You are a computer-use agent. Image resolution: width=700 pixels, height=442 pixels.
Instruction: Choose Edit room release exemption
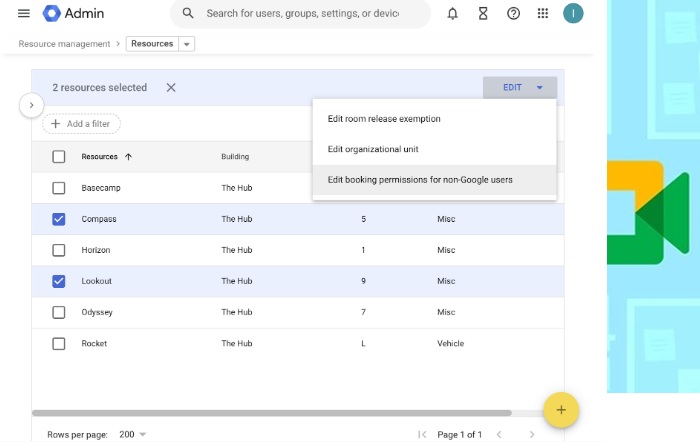pos(384,119)
